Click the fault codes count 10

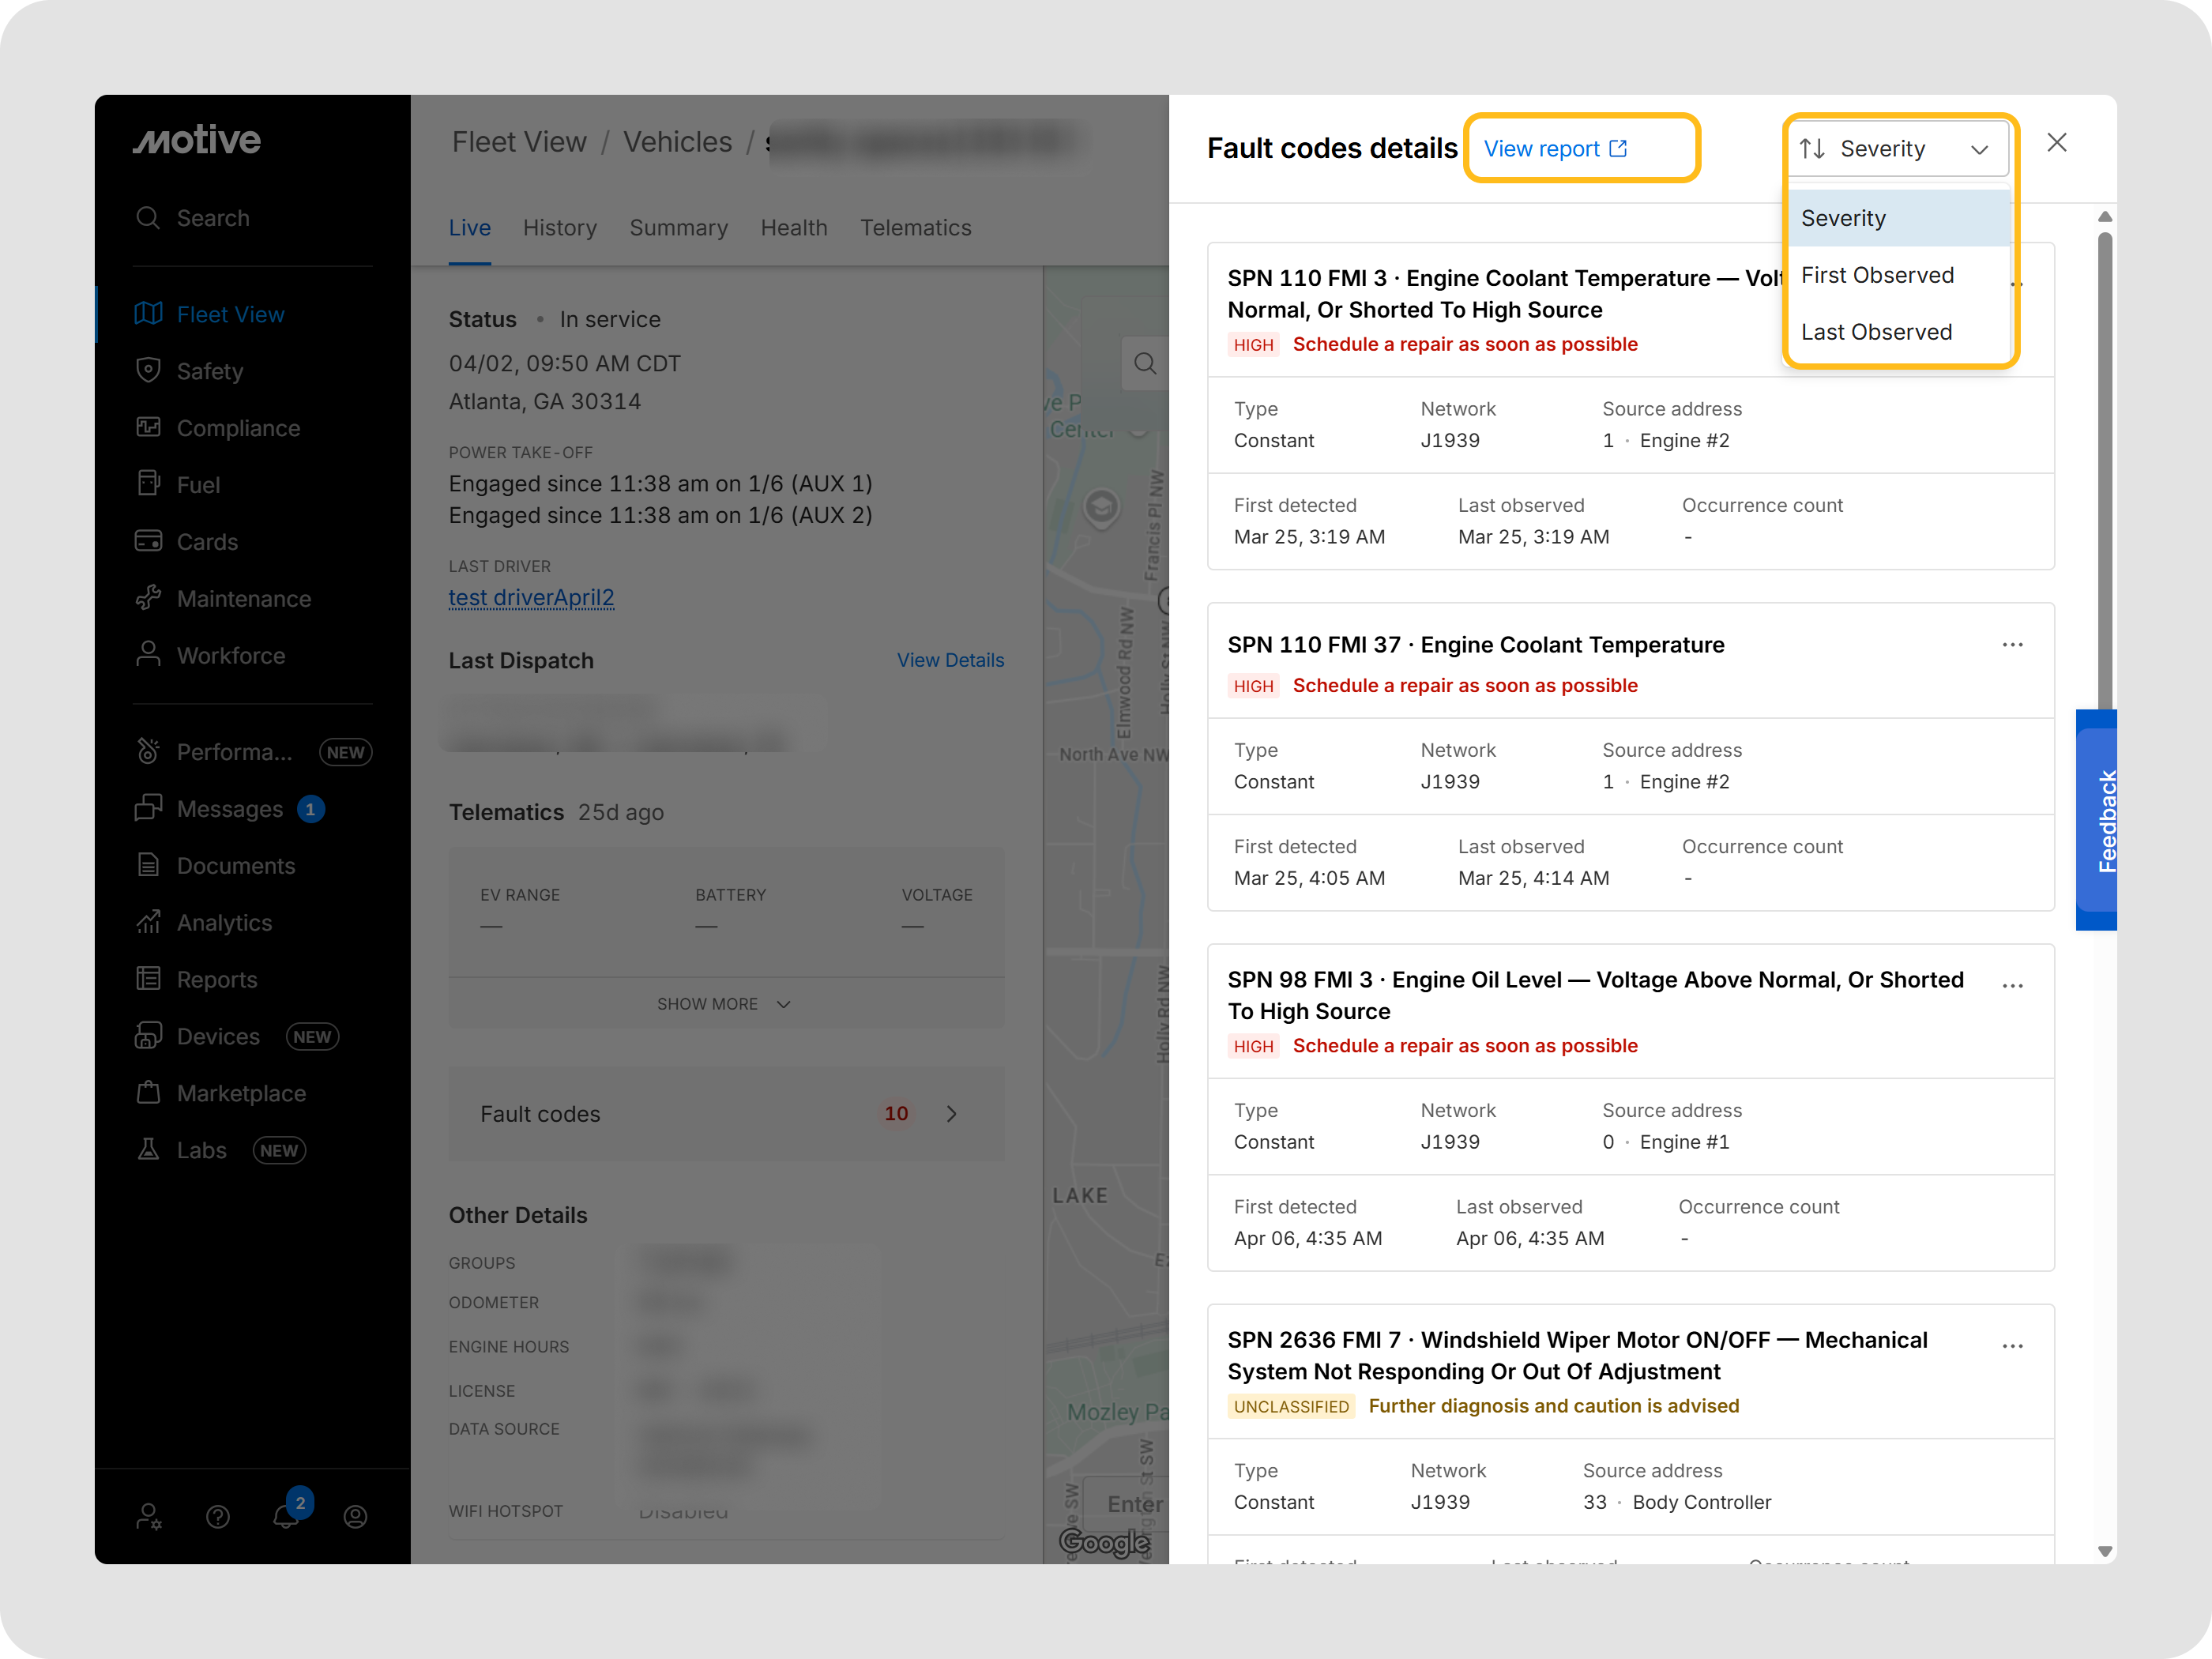pos(896,1114)
